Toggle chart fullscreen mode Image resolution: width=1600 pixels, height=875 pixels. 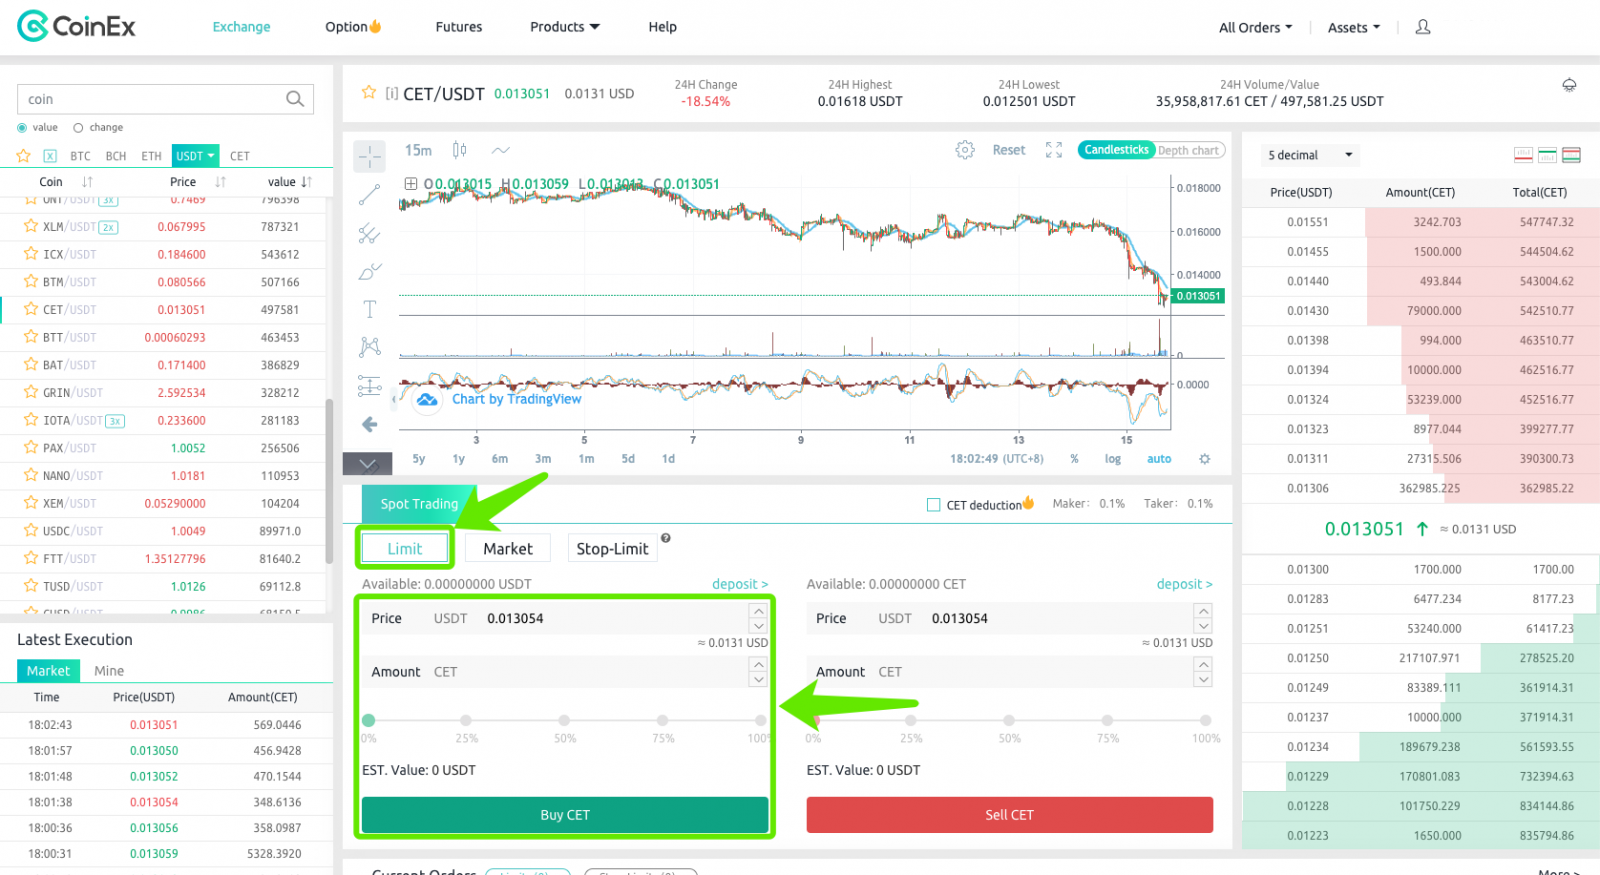pyautogui.click(x=1054, y=150)
